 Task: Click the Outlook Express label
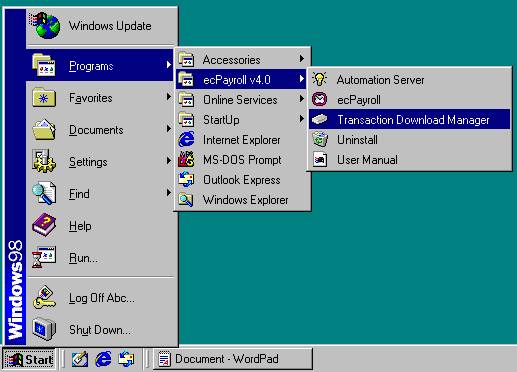(x=242, y=180)
